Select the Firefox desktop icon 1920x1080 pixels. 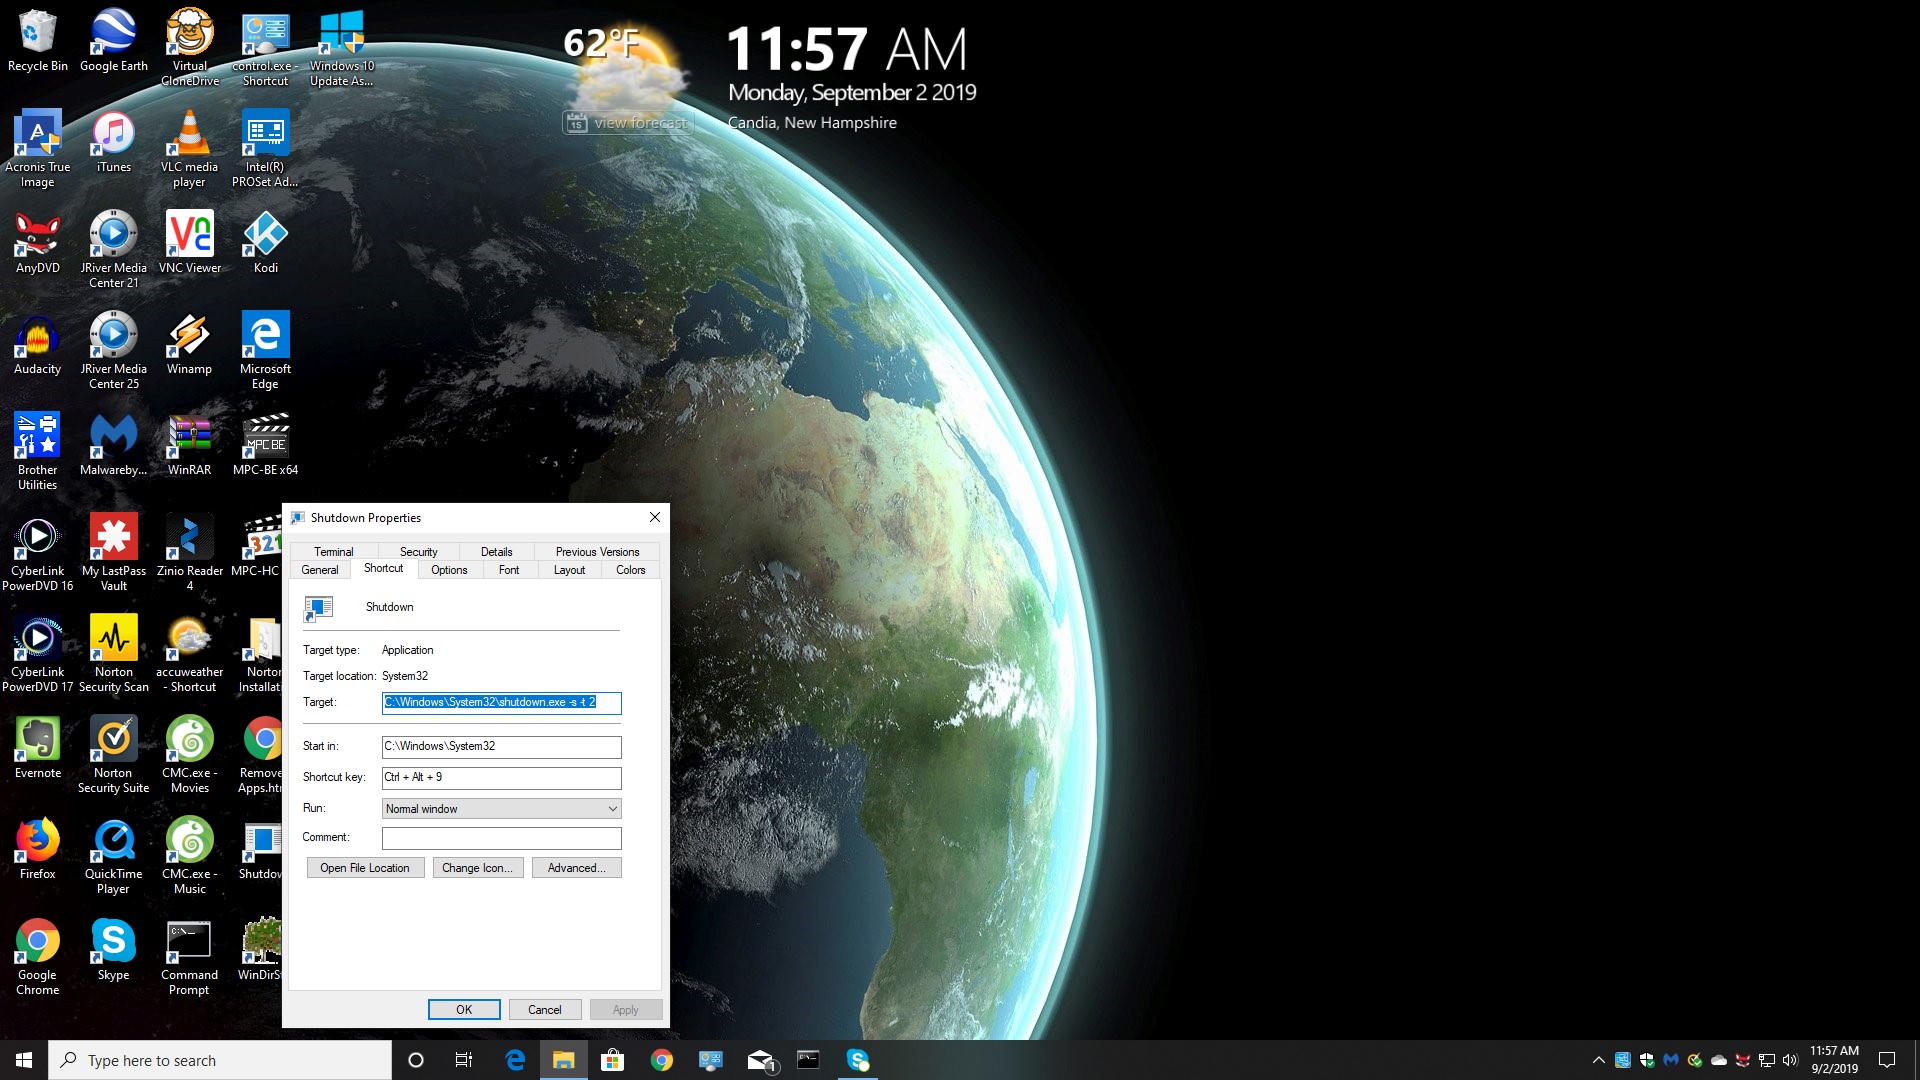(38, 849)
